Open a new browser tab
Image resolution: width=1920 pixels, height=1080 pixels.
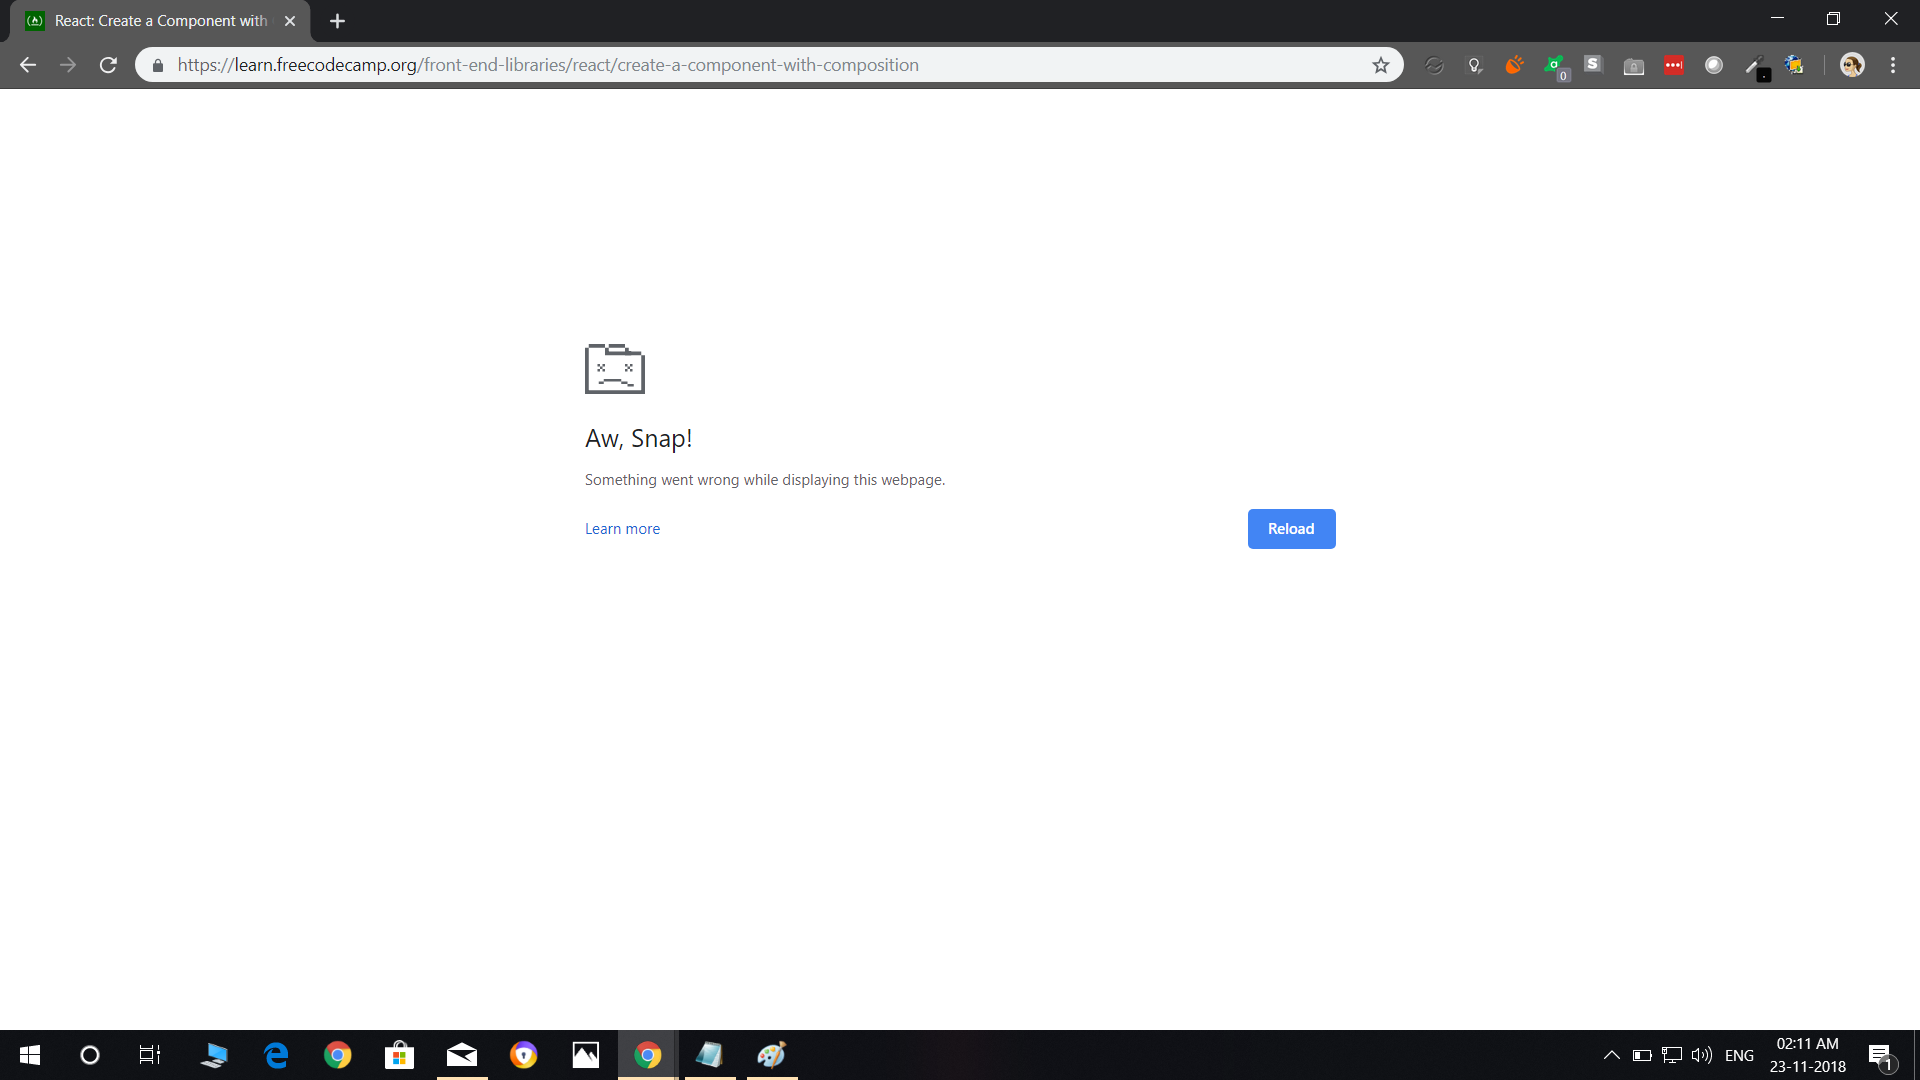[337, 20]
